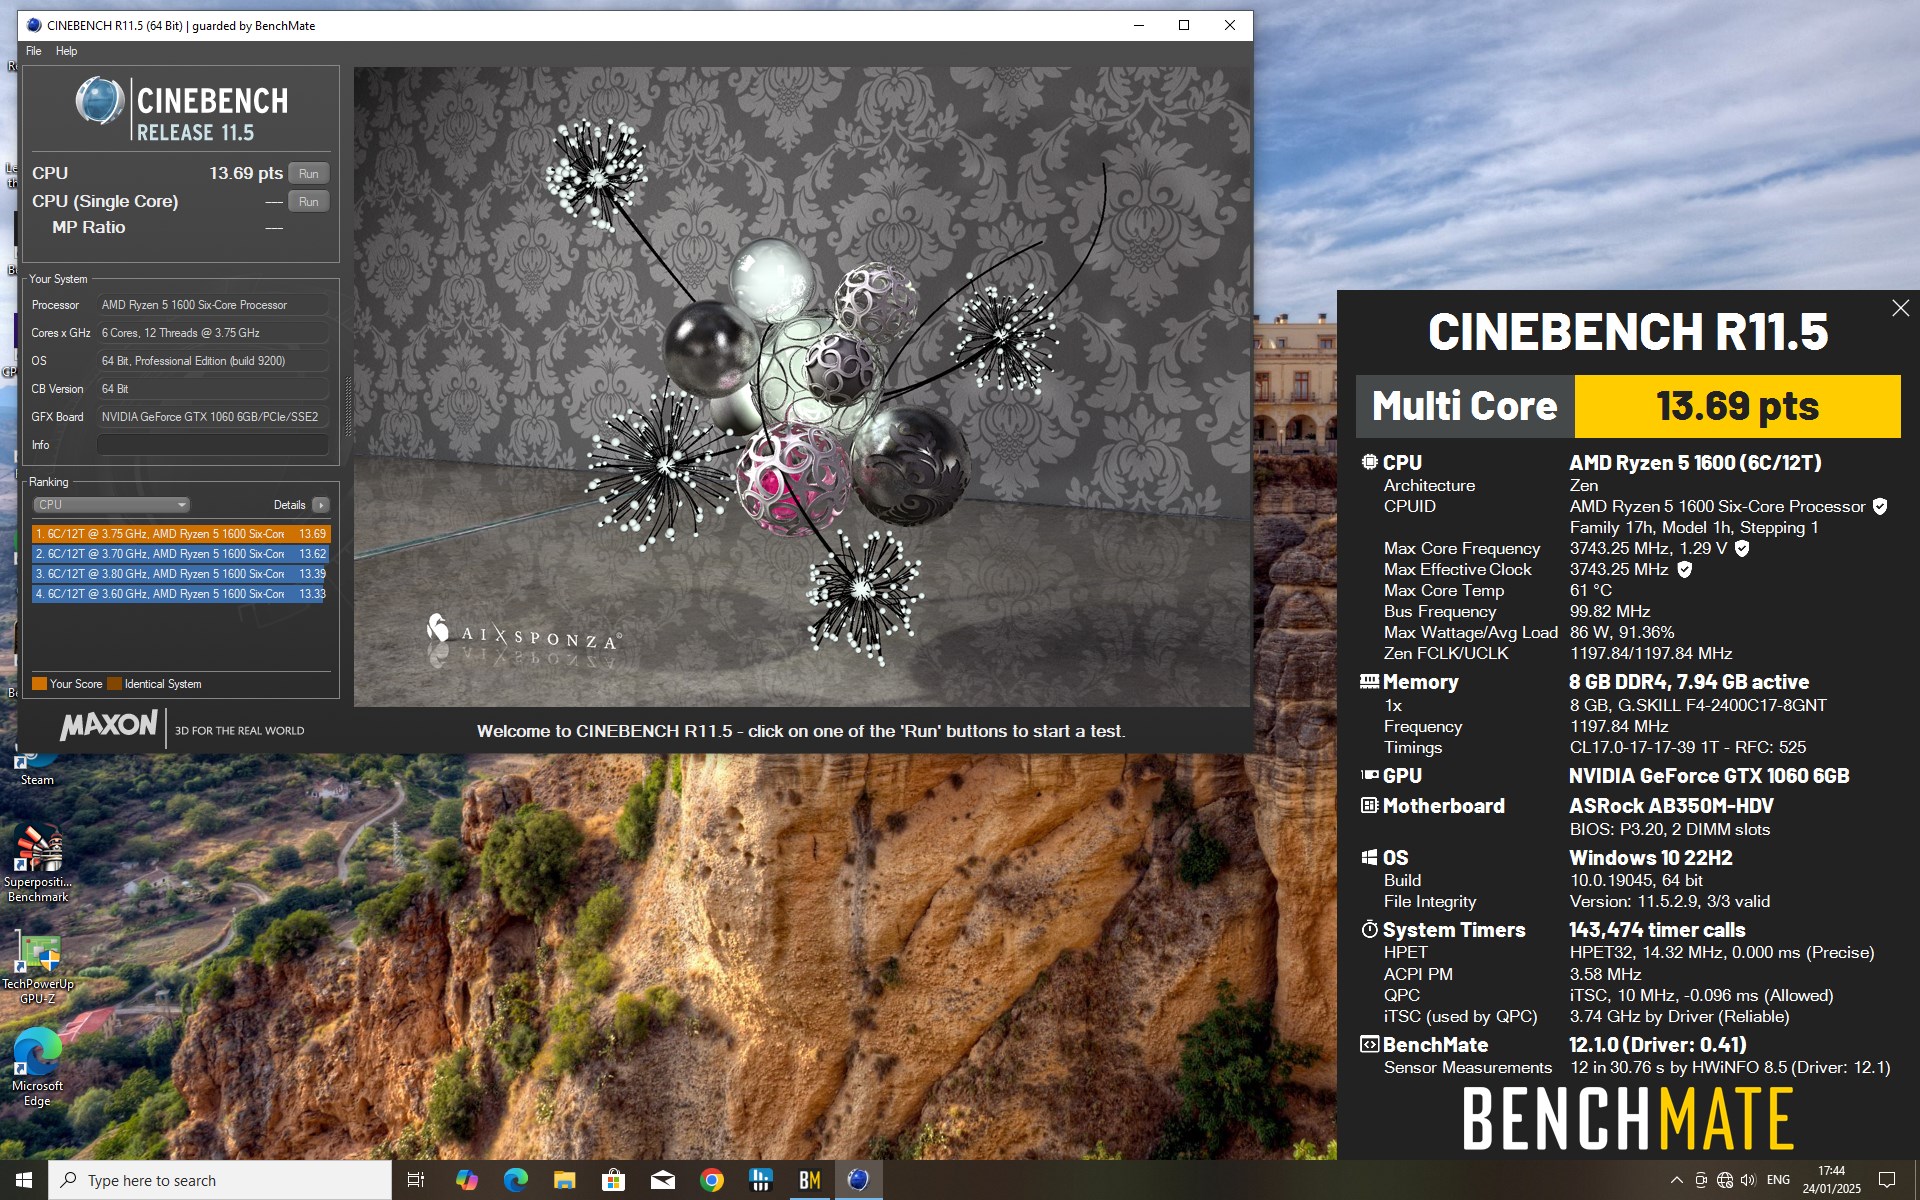Click the Motherboard icon in BenchMate panel

click(x=1369, y=805)
